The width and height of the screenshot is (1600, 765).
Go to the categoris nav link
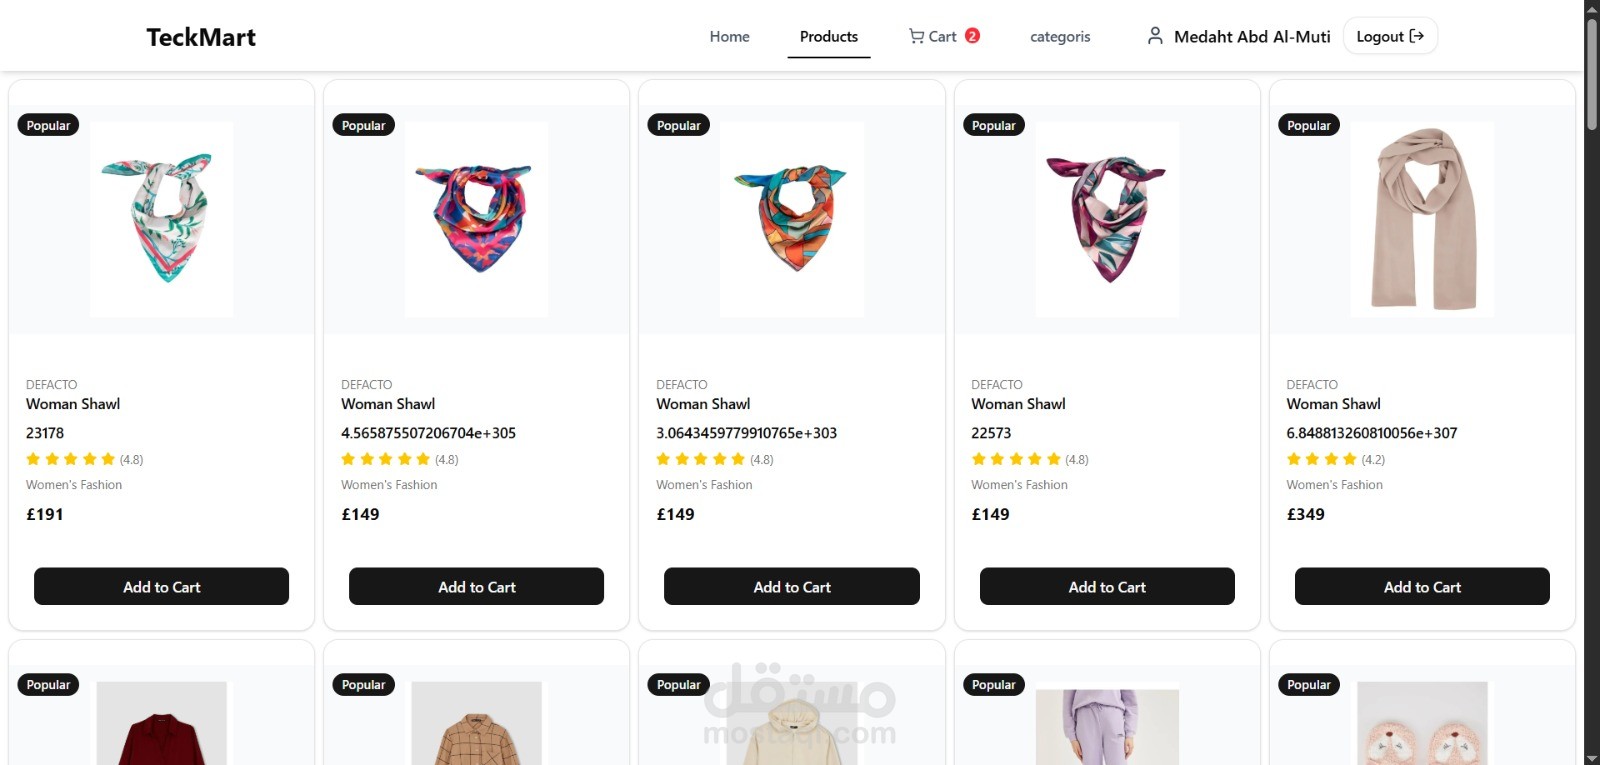tap(1060, 37)
